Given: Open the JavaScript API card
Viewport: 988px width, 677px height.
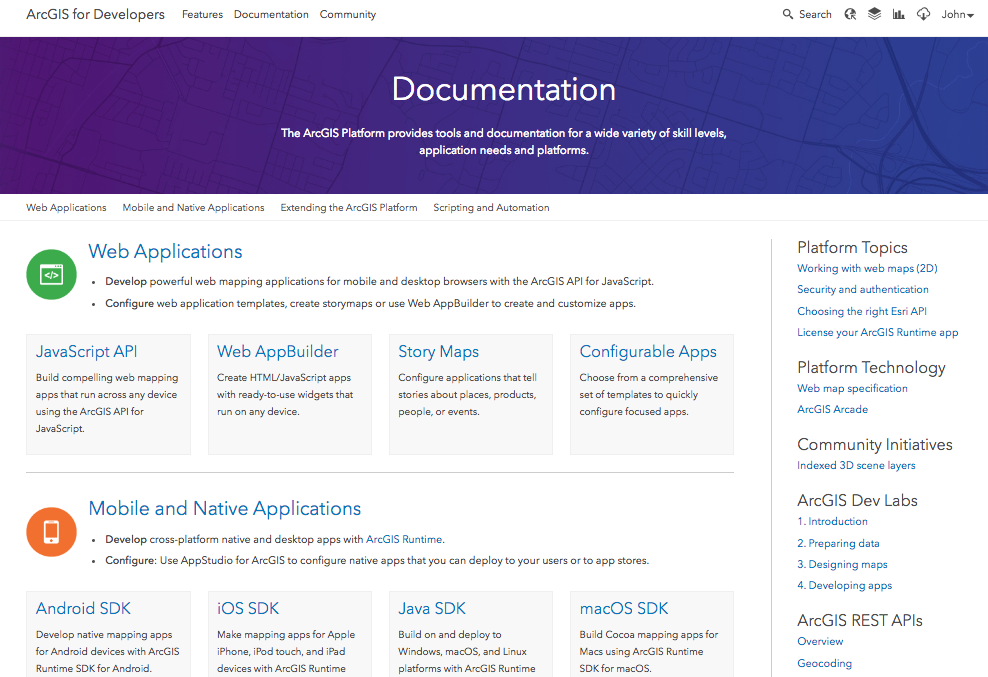Looking at the screenshot, I should [108, 394].
